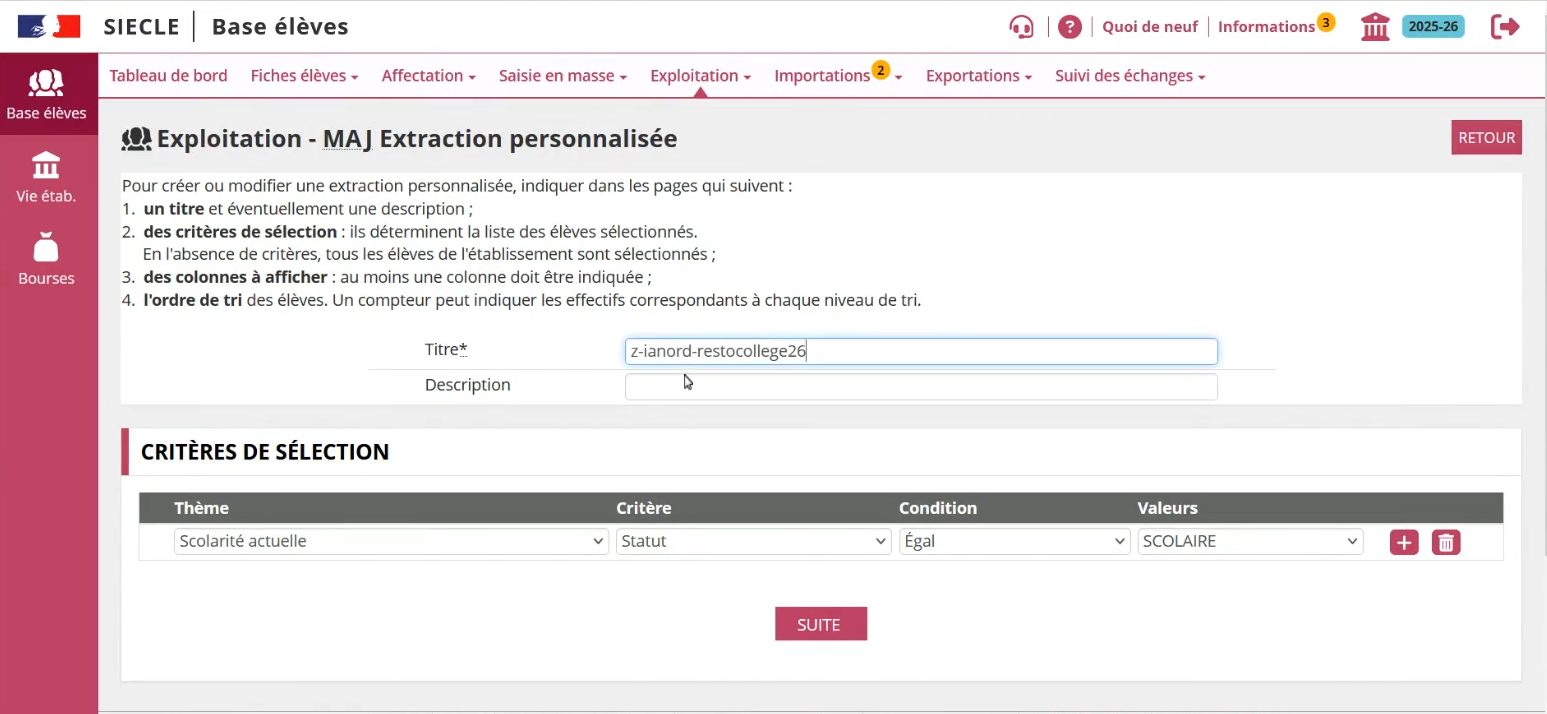
Task: Expand the Exportations menu
Action: [x=979, y=76]
